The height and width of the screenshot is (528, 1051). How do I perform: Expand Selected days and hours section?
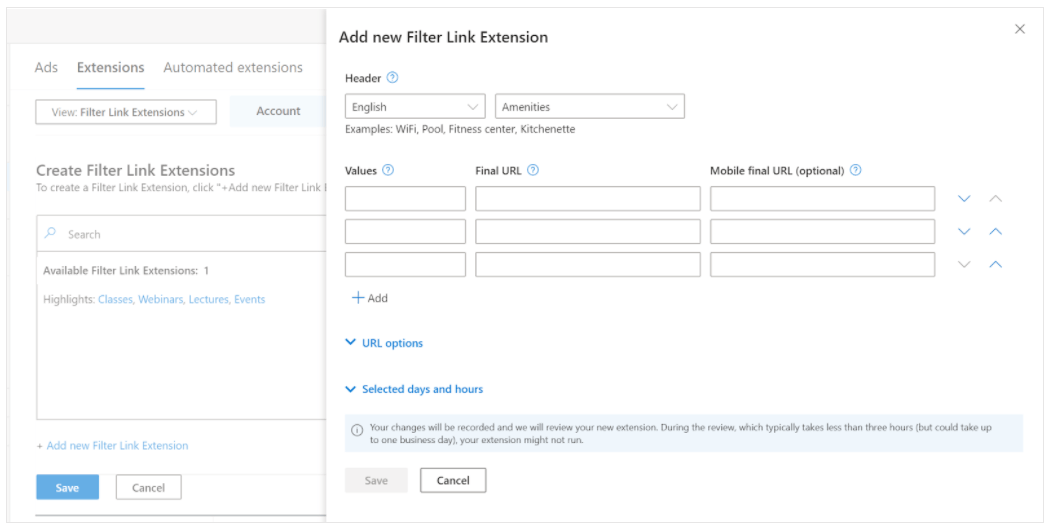coord(414,389)
